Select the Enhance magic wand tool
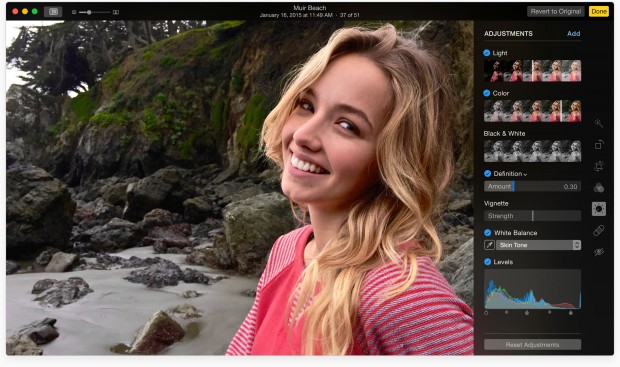This screenshot has width=620, height=367. point(599,123)
